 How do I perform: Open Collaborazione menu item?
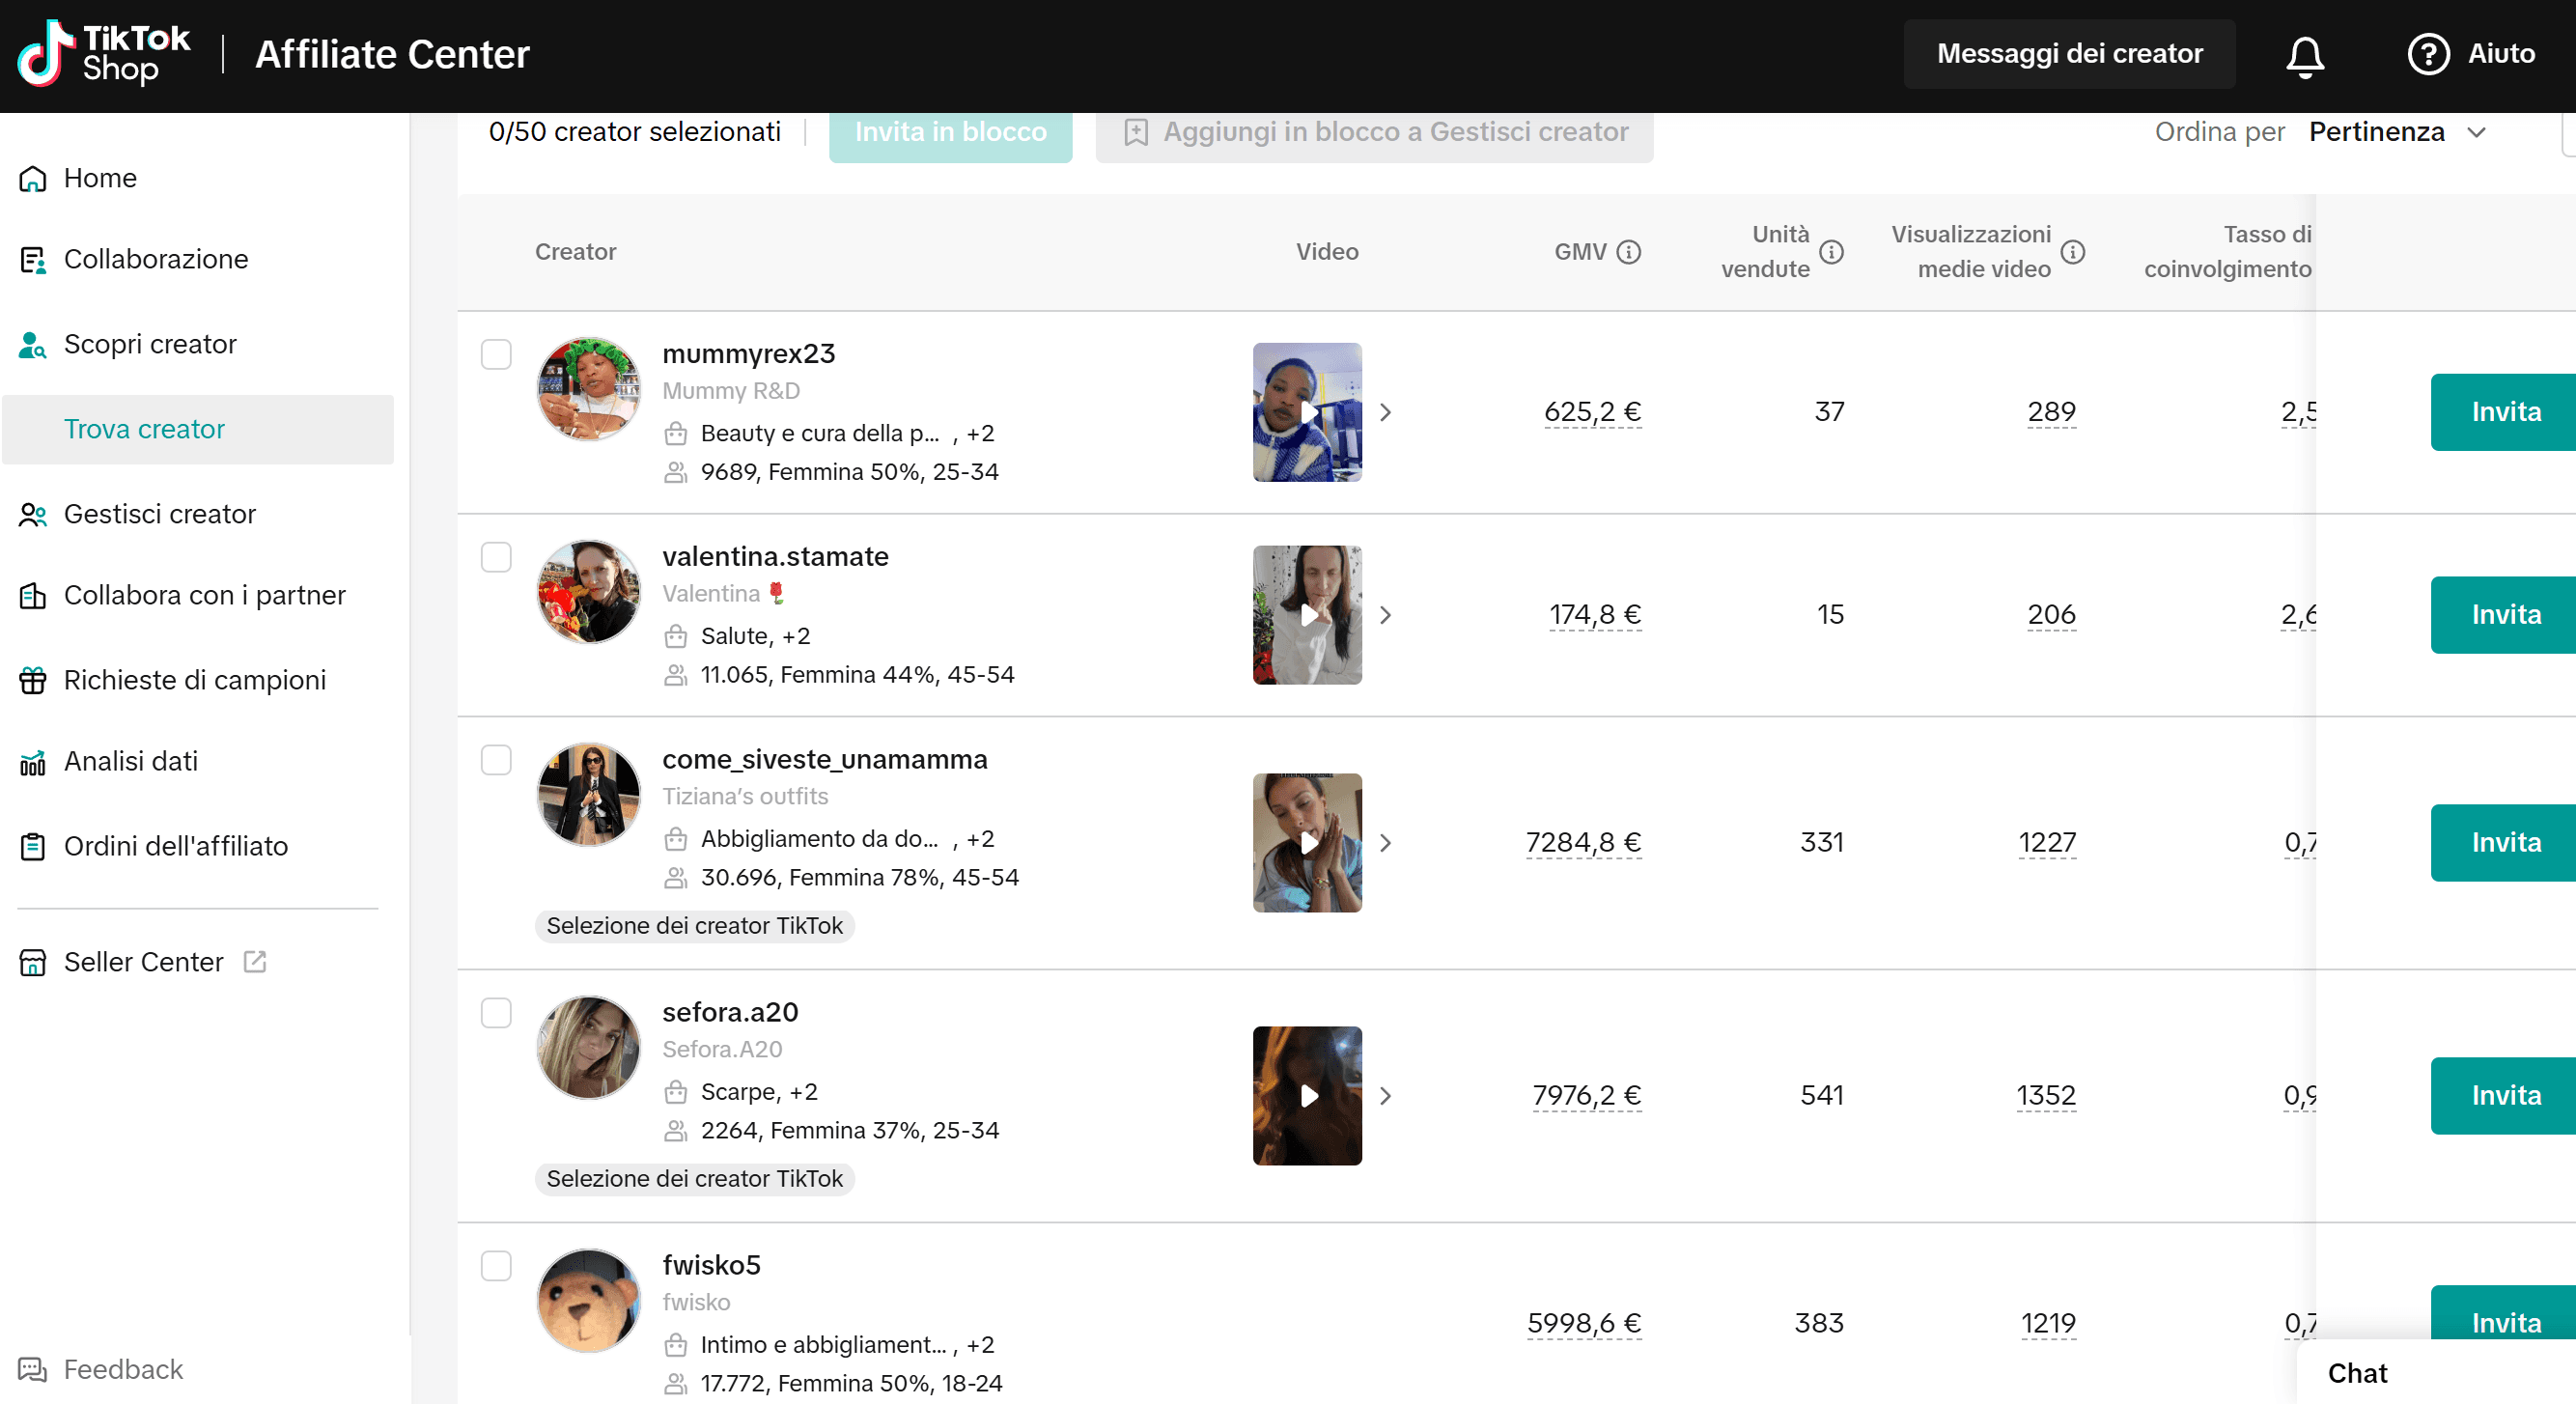[156, 259]
